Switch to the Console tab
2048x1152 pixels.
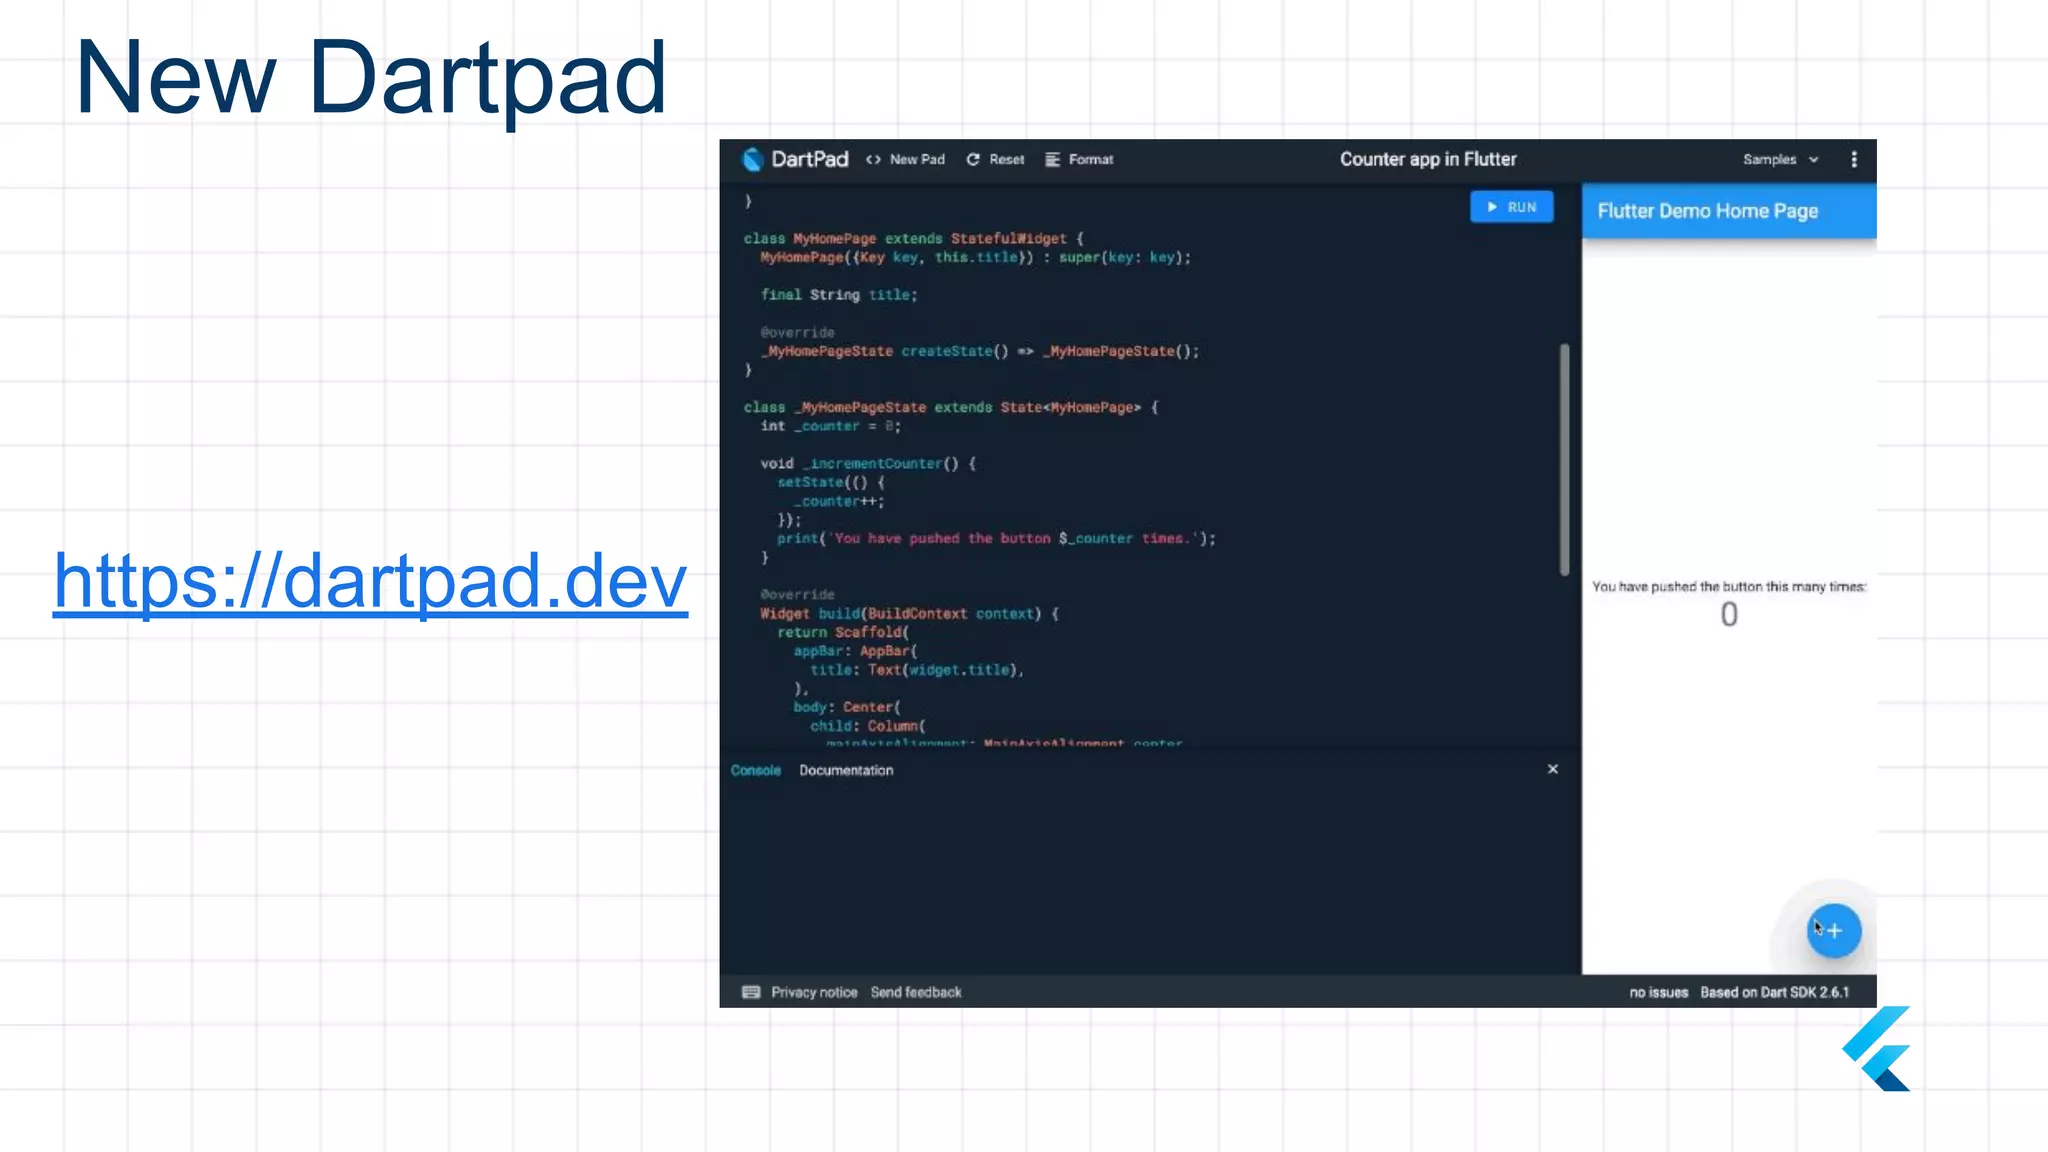point(755,770)
